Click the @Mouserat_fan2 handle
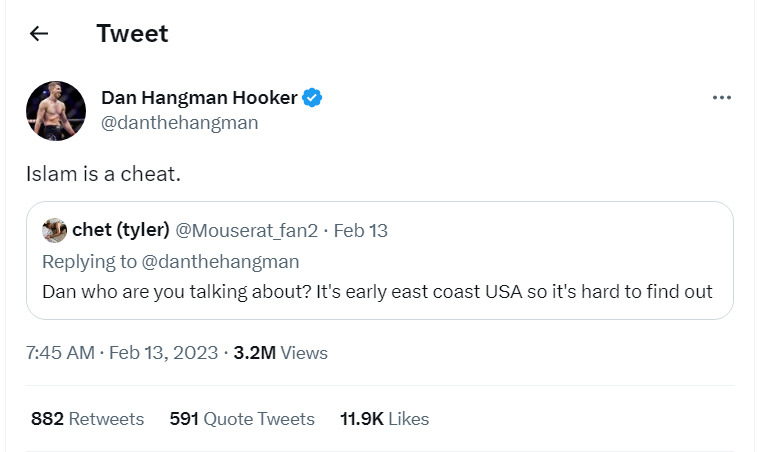762x452 pixels. tap(246, 230)
